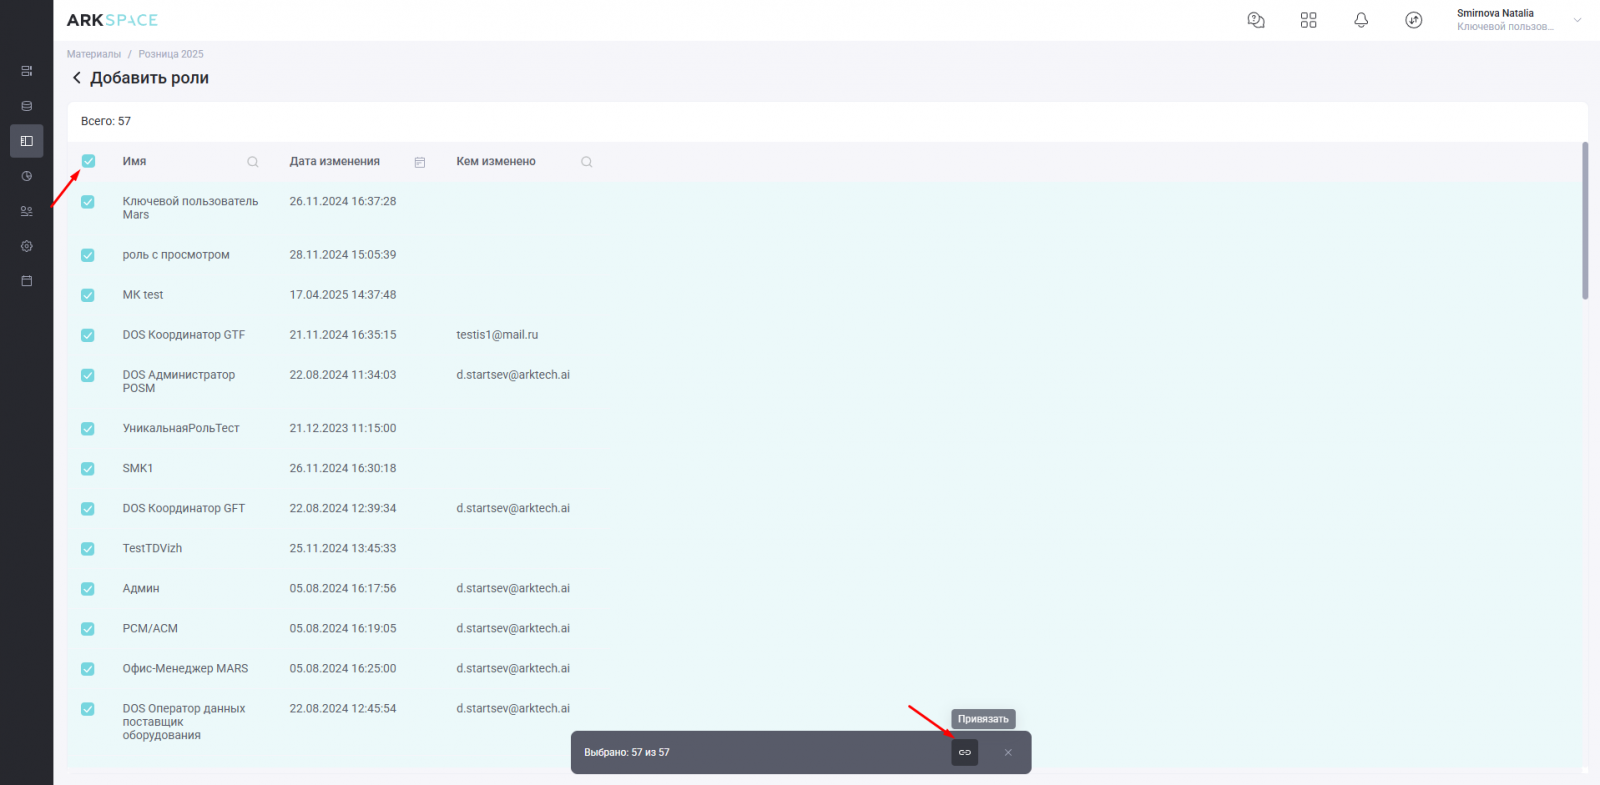Click Выбрано: 57 из 57 text

pos(627,752)
